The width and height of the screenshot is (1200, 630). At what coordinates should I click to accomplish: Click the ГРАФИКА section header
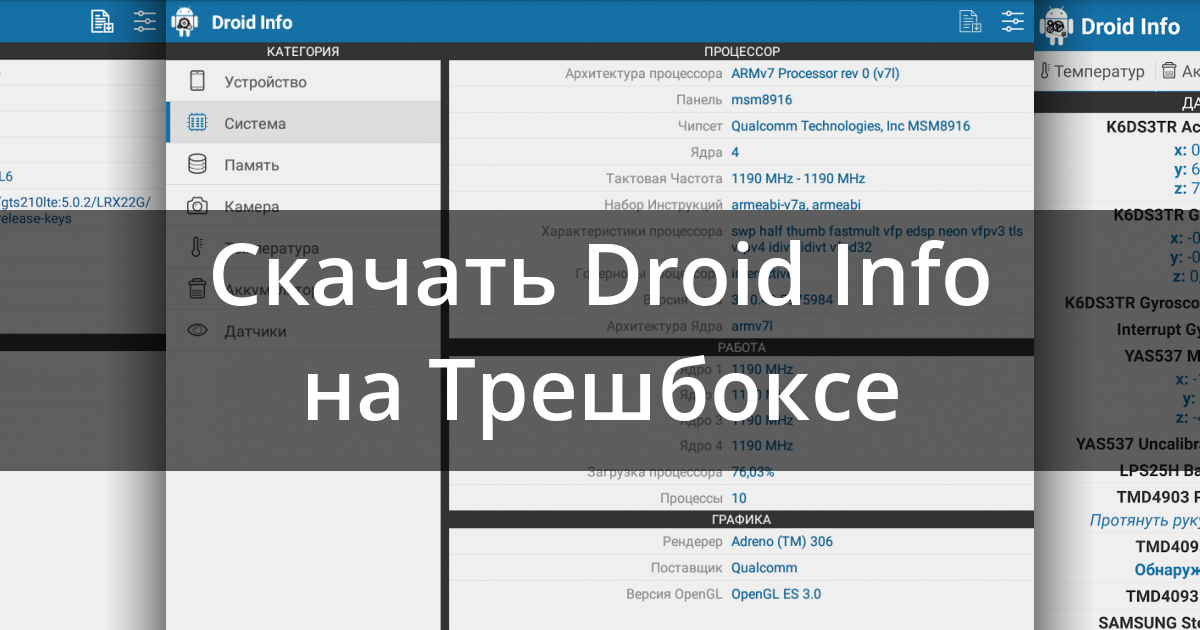(x=741, y=519)
